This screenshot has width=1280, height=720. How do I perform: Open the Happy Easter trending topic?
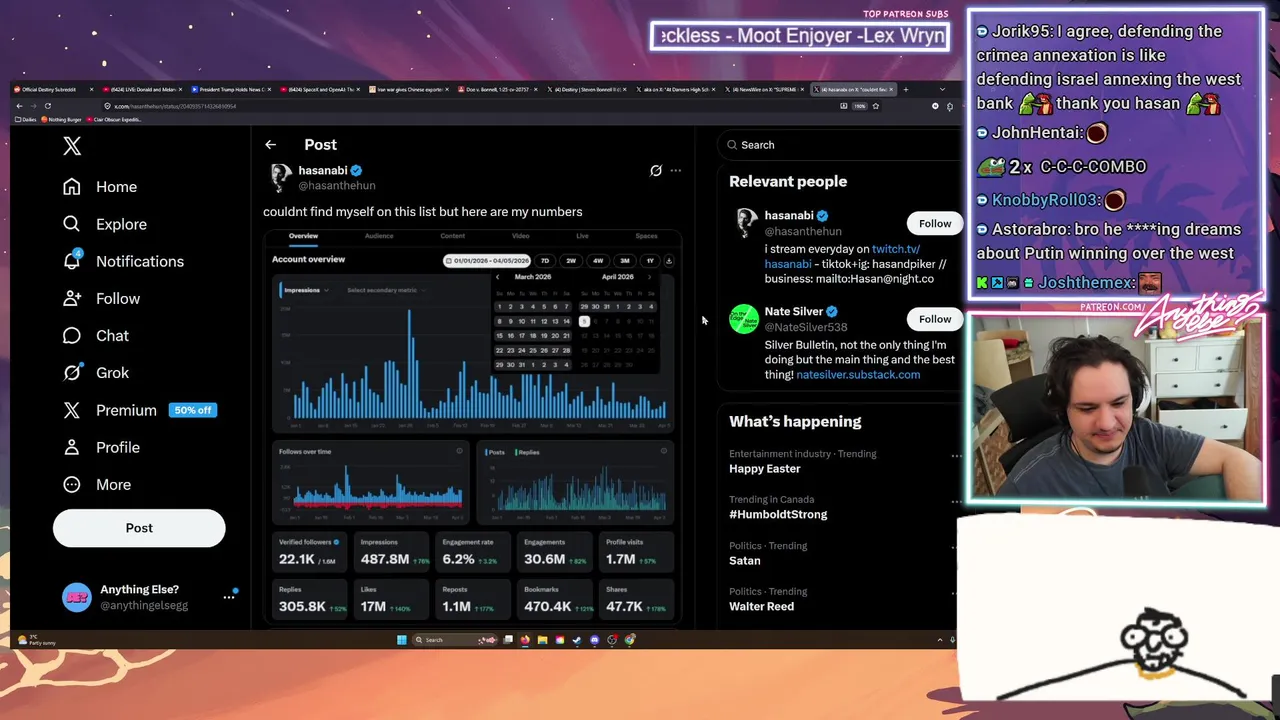[765, 468]
